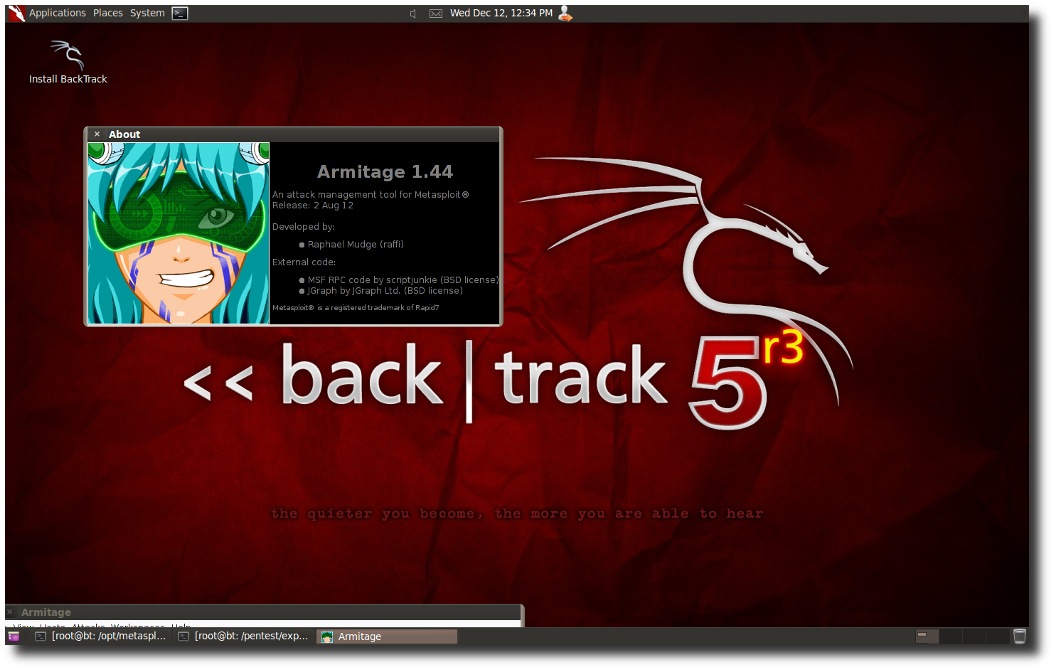The image size is (1054, 670).
Task: Switch to the fourth workspace
Action: (x=996, y=636)
